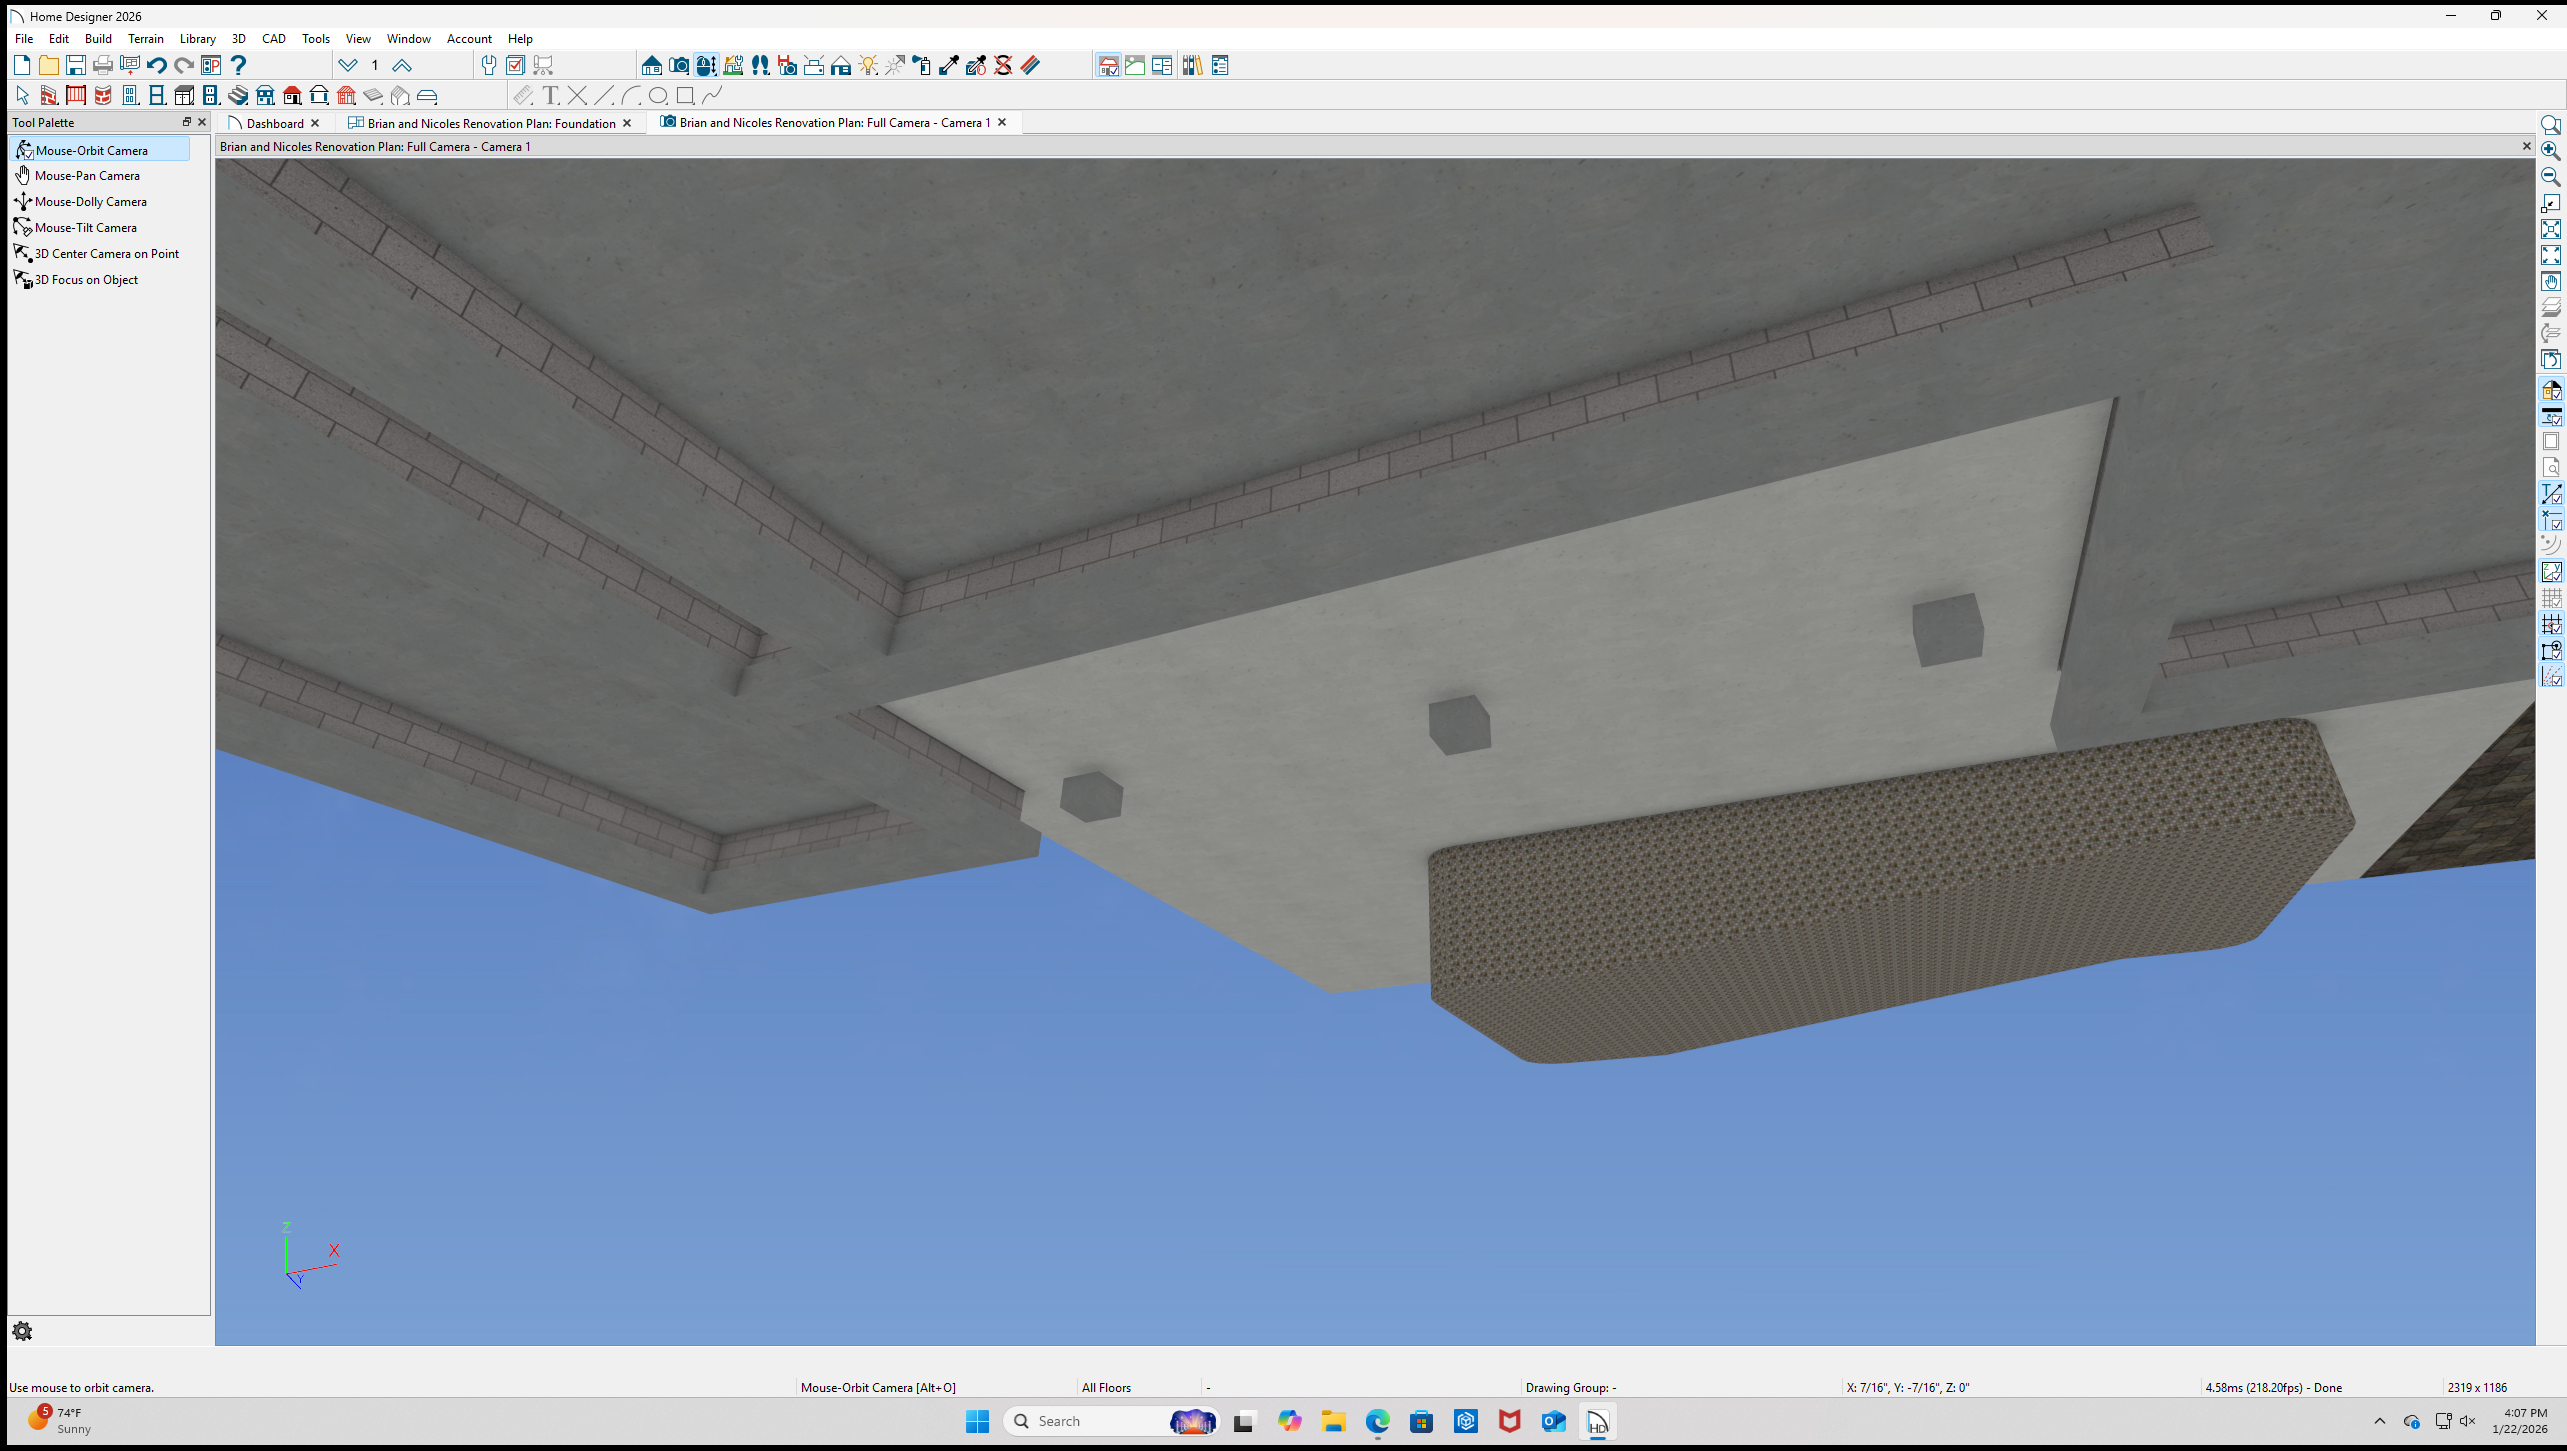This screenshot has width=2567, height=1451.
Task: Select the Text tool icon
Action: pyautogui.click(x=550, y=96)
